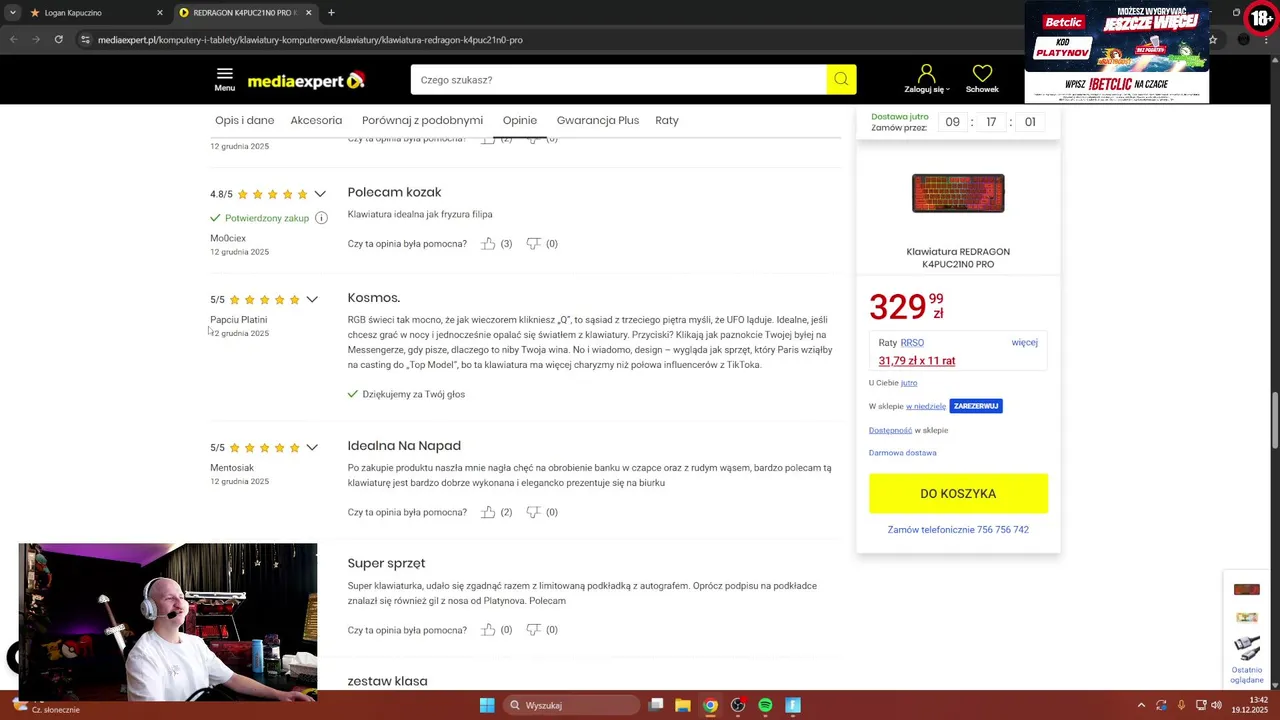Open the mediaexpert hamburger Menu
1280x720 pixels.
pyautogui.click(x=224, y=79)
